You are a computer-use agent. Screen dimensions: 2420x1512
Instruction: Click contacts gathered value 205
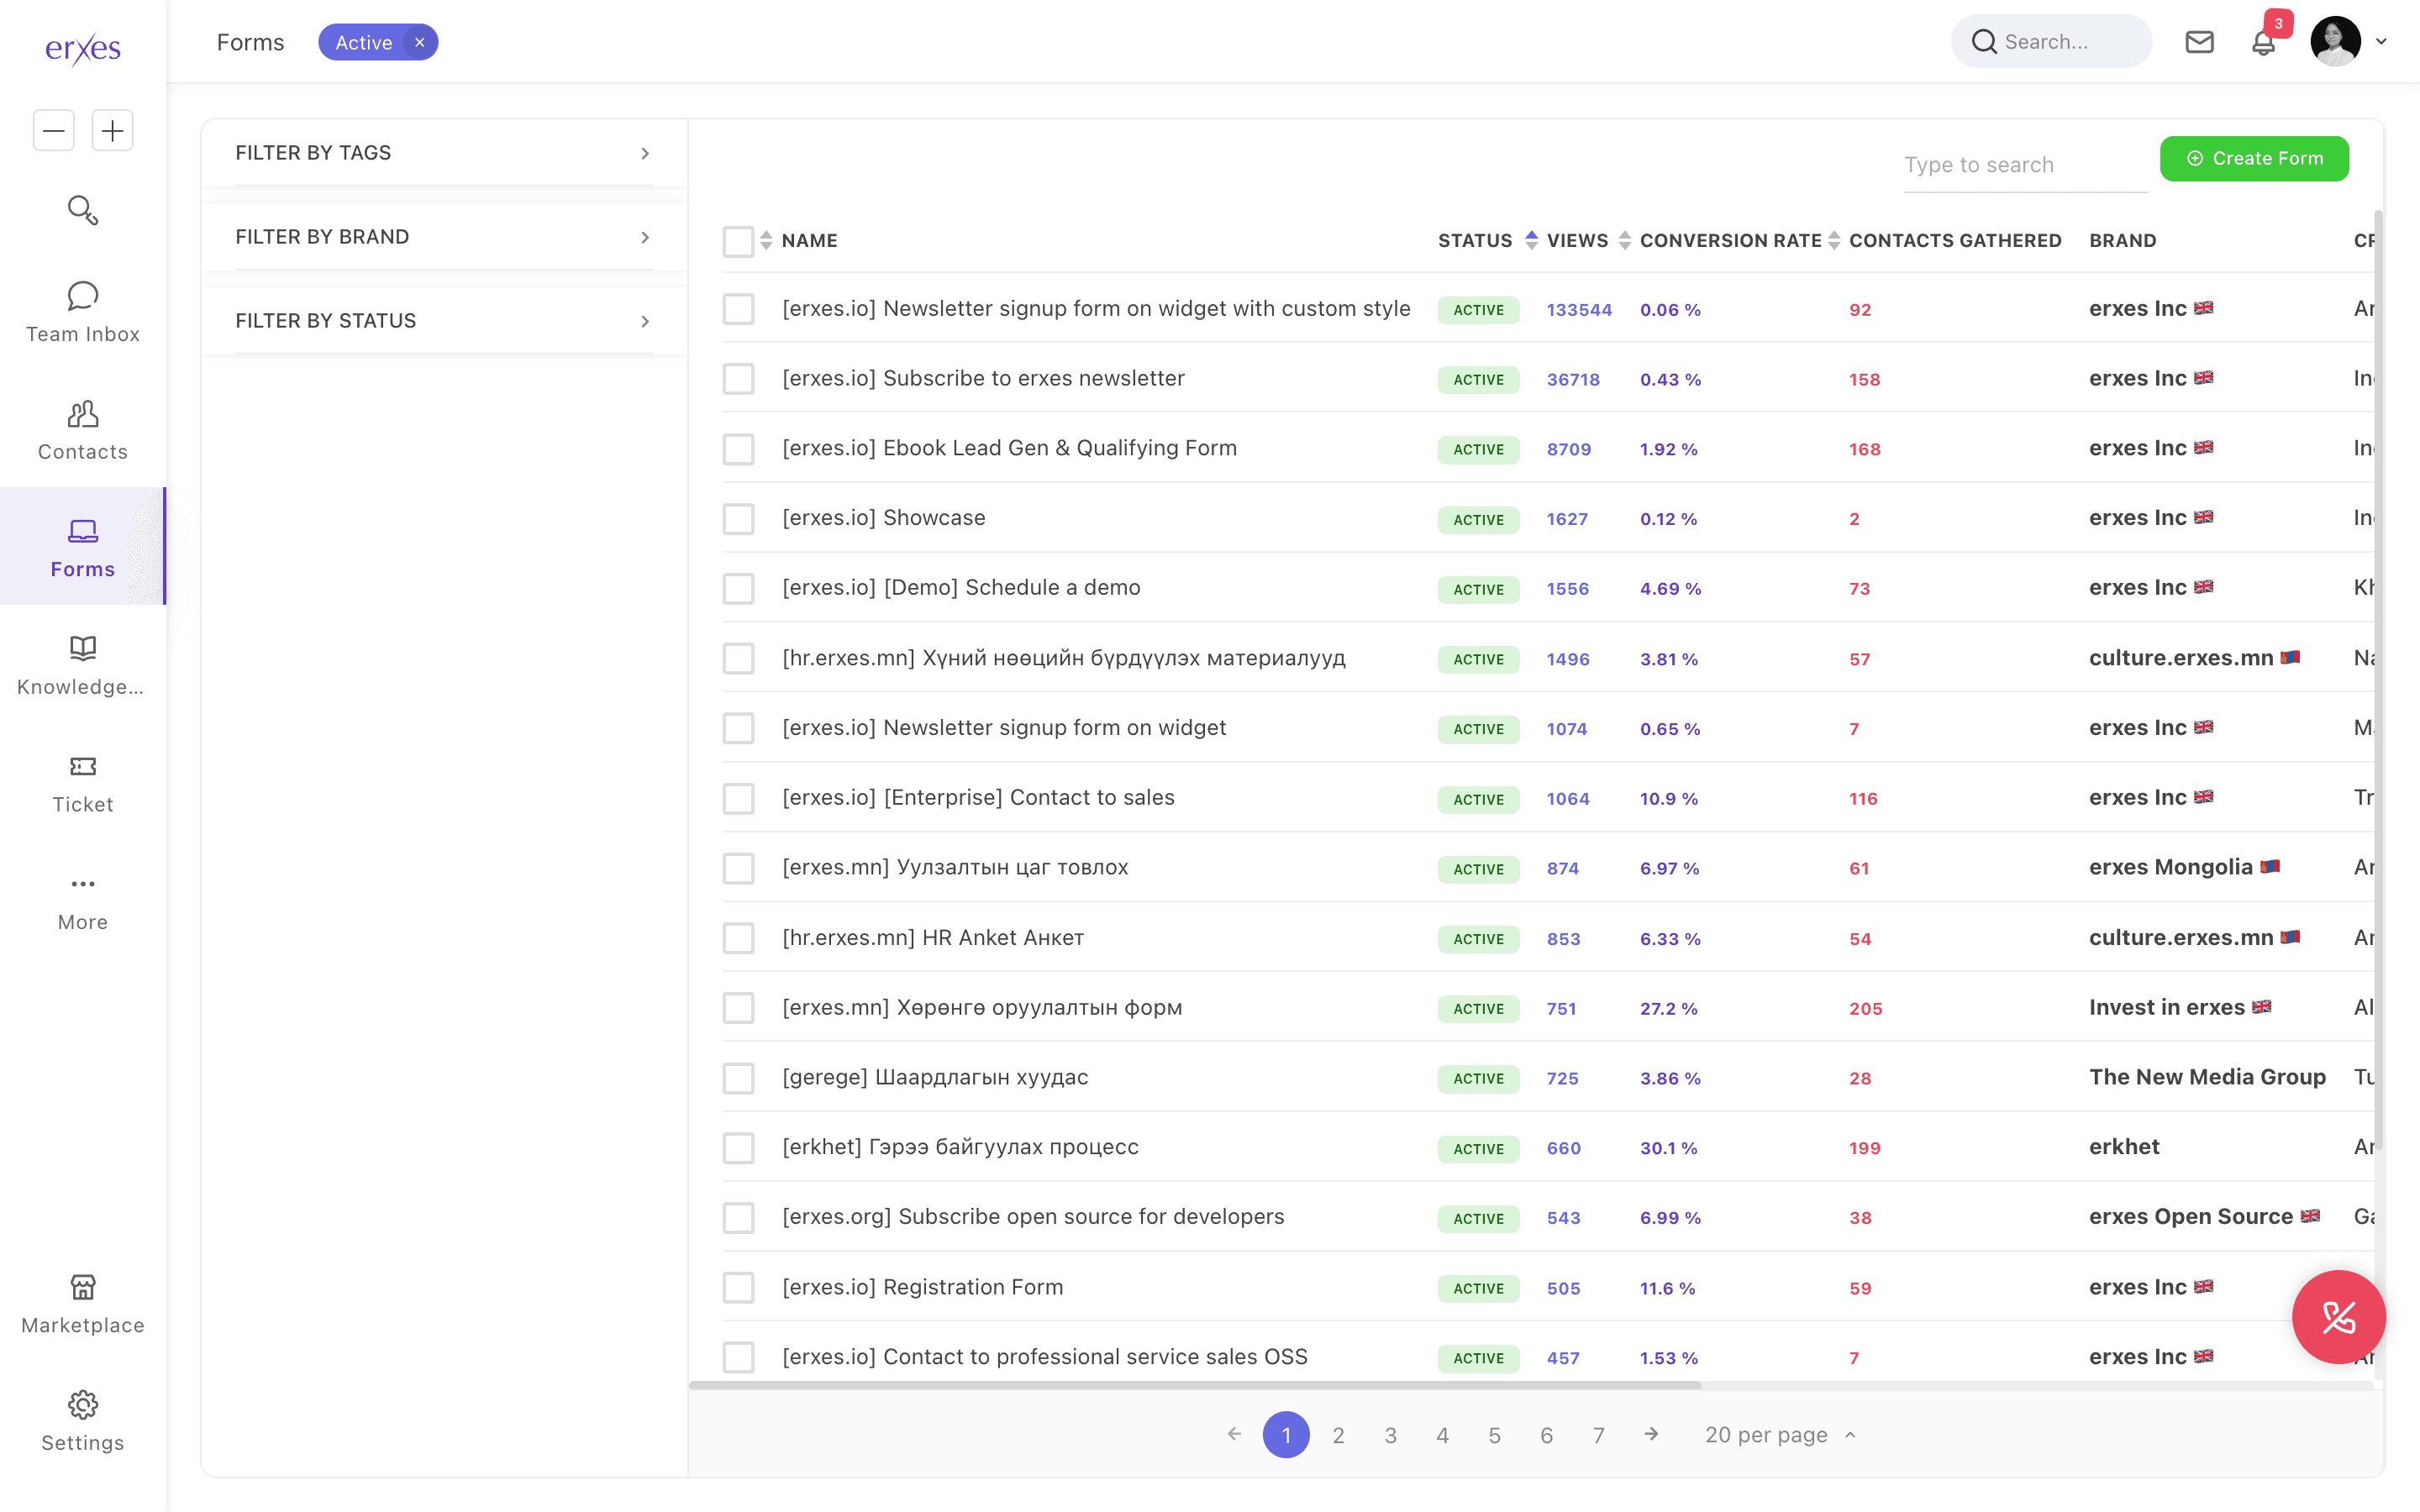[x=1865, y=1008]
